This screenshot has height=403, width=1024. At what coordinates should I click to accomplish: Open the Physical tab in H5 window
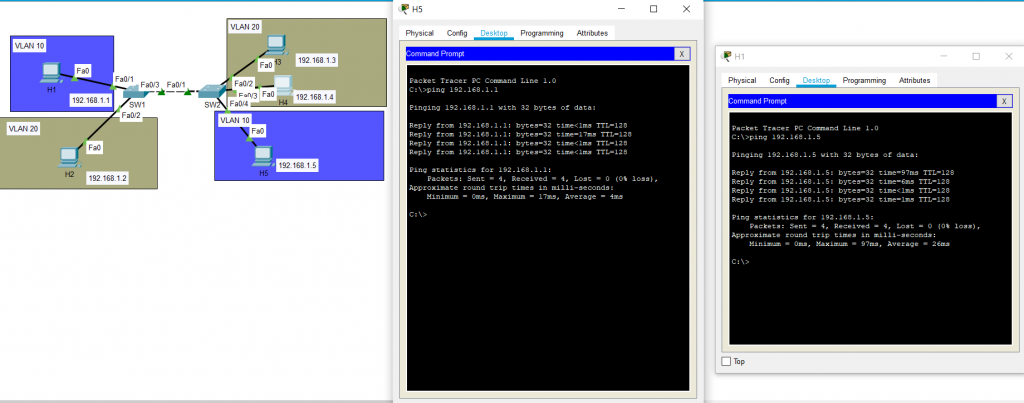click(419, 33)
